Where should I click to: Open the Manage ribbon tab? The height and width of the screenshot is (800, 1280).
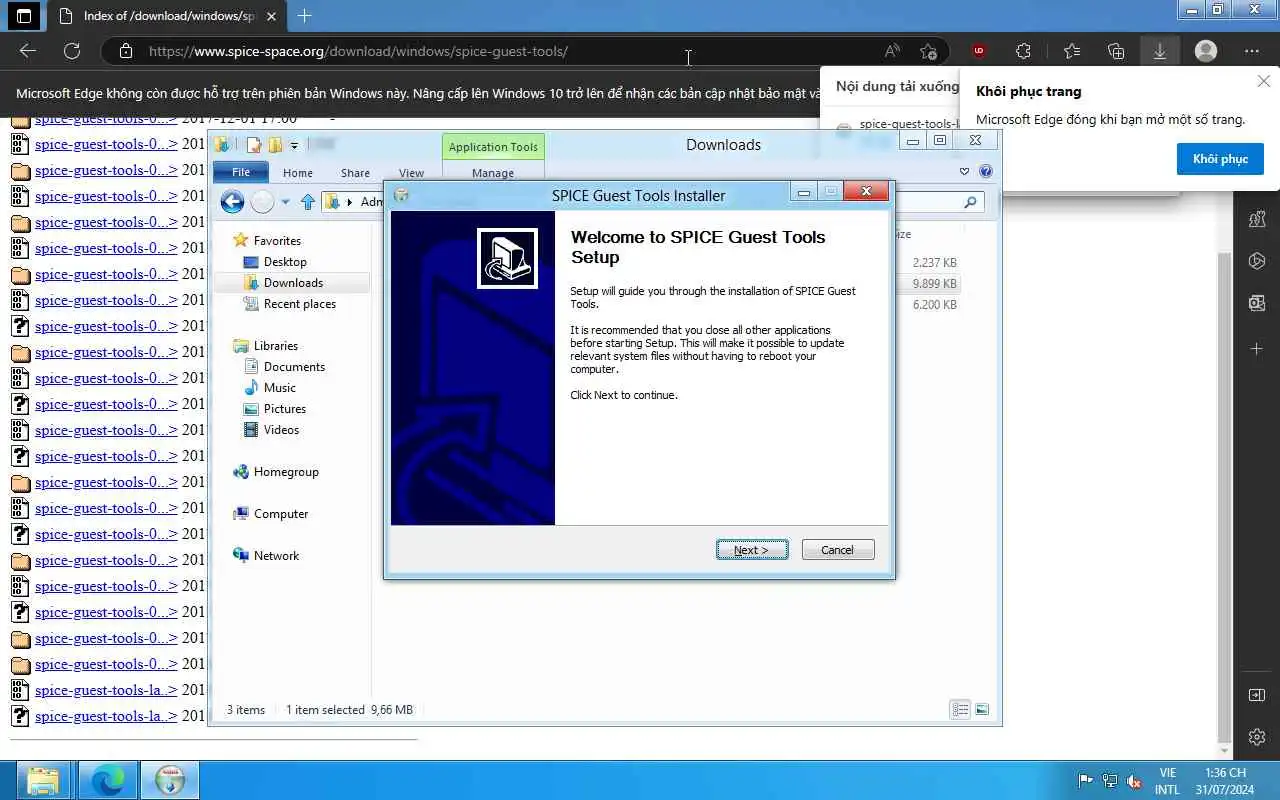click(x=493, y=173)
